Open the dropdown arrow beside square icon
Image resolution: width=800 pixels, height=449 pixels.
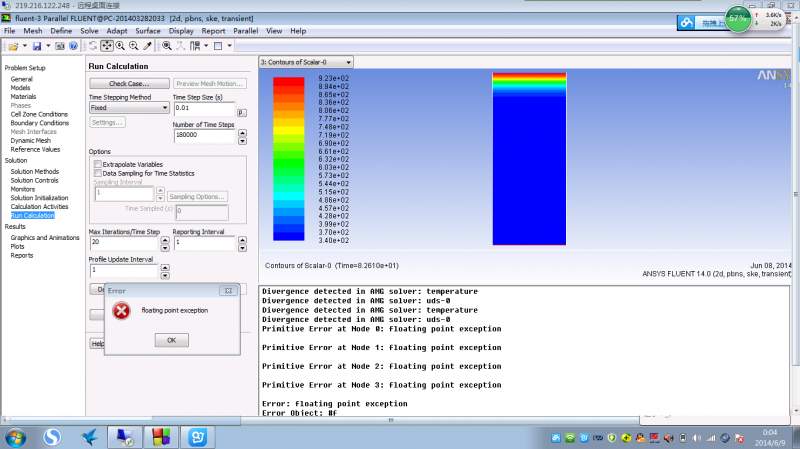(x=230, y=46)
